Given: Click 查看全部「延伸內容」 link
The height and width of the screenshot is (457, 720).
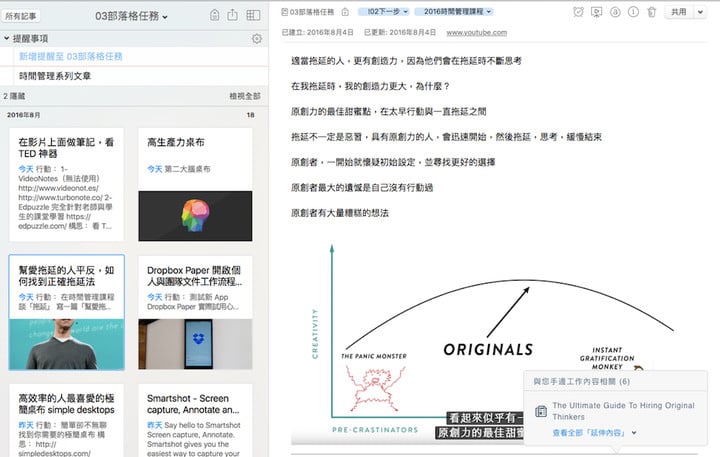Looking at the screenshot, I should coord(589,433).
